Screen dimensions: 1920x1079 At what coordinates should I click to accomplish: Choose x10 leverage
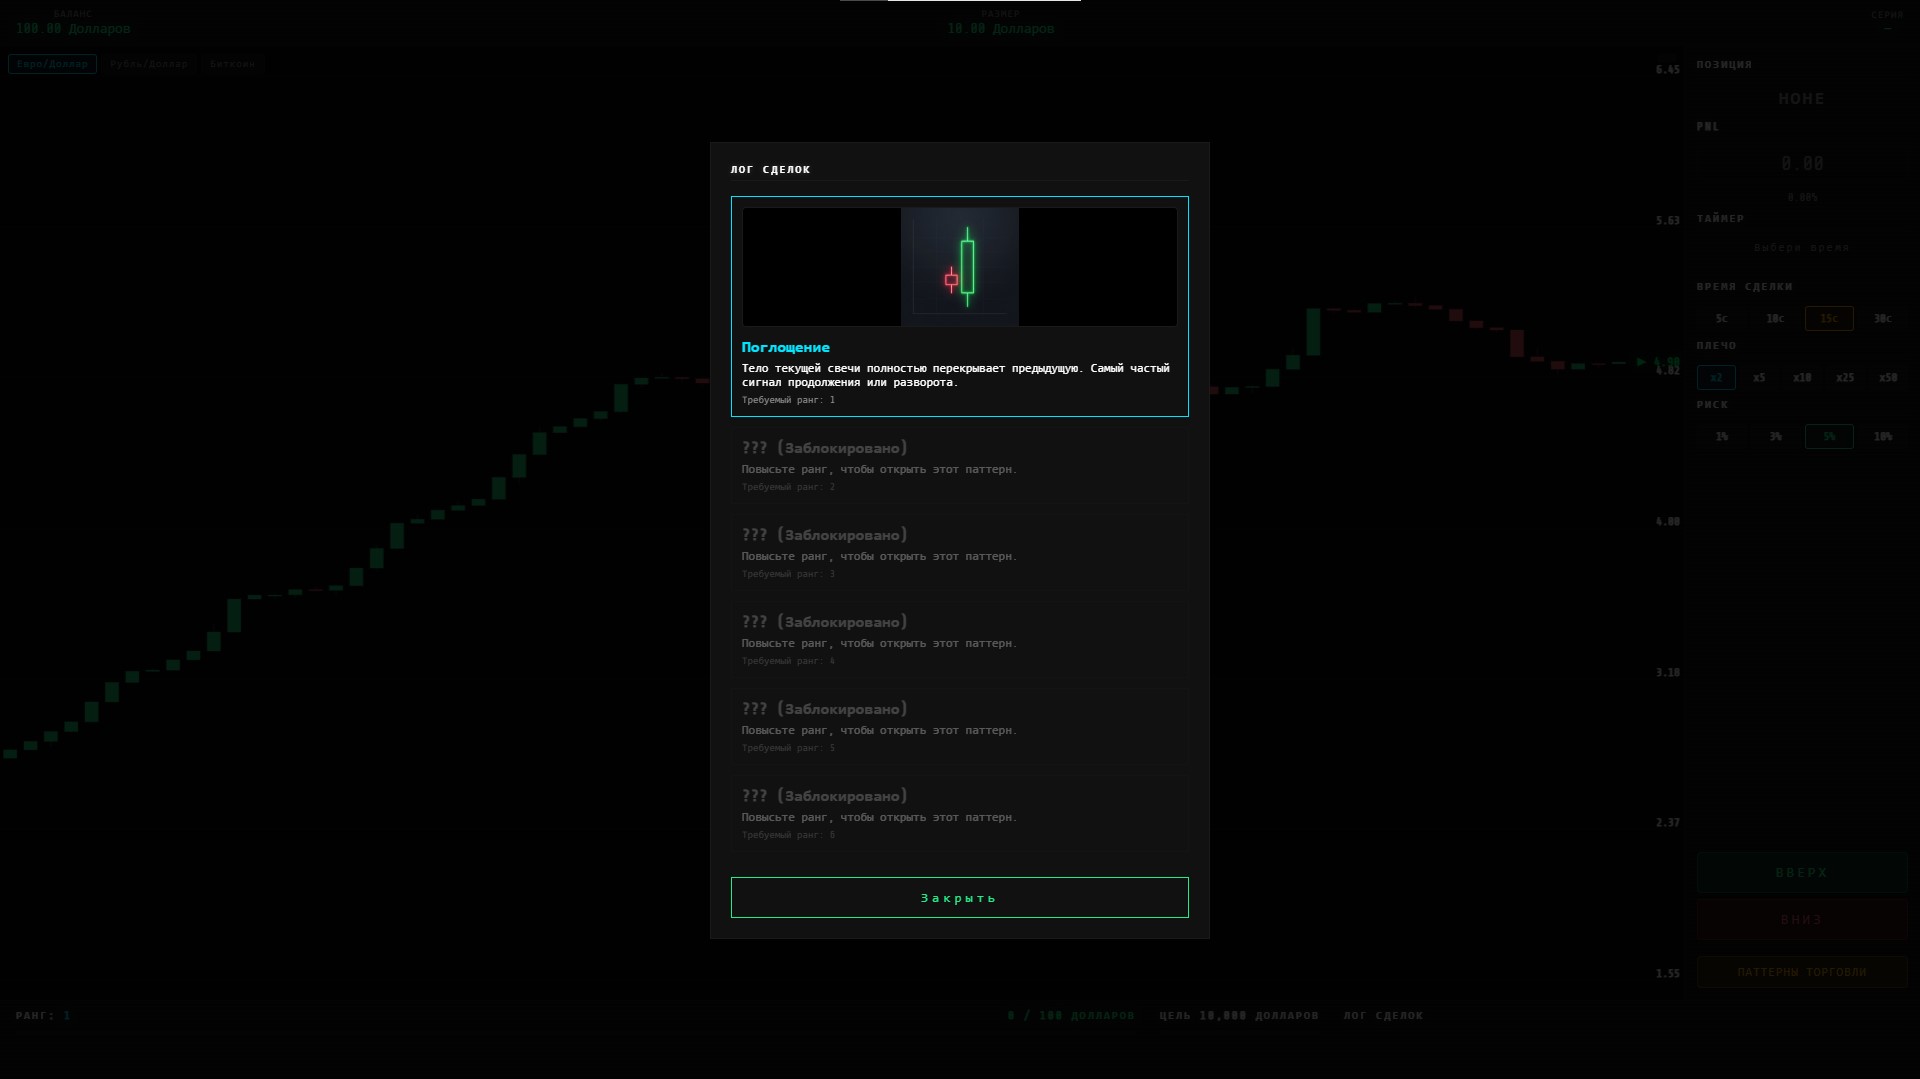pyautogui.click(x=1800, y=377)
